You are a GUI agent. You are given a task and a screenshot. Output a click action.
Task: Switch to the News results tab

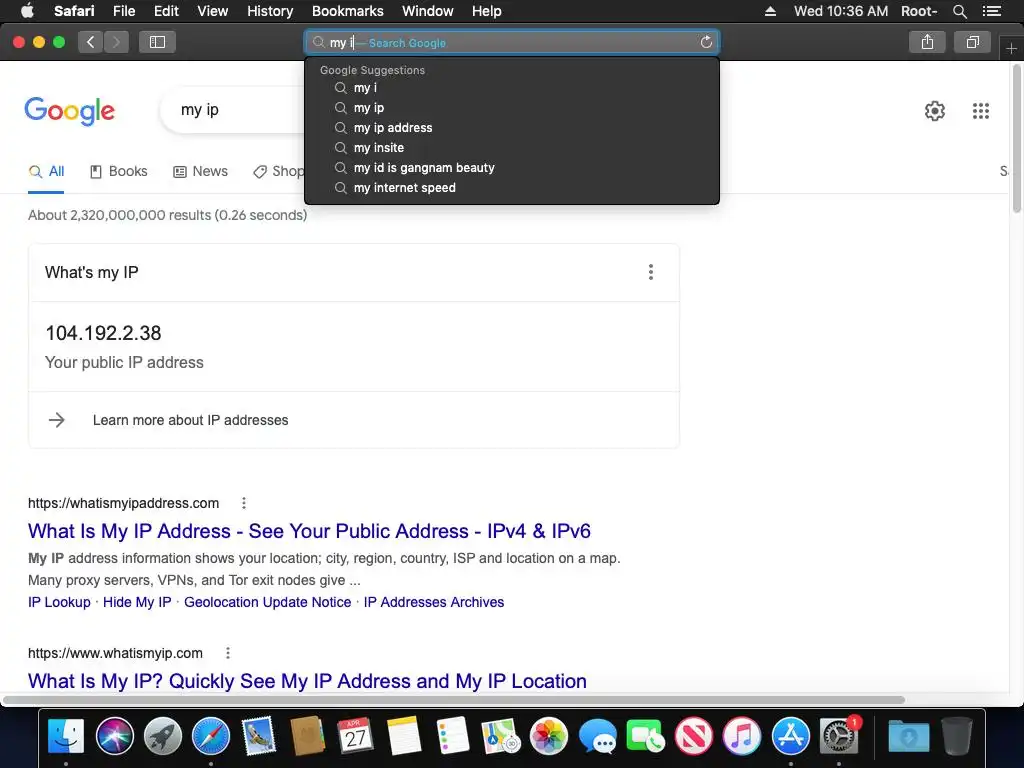pos(200,172)
